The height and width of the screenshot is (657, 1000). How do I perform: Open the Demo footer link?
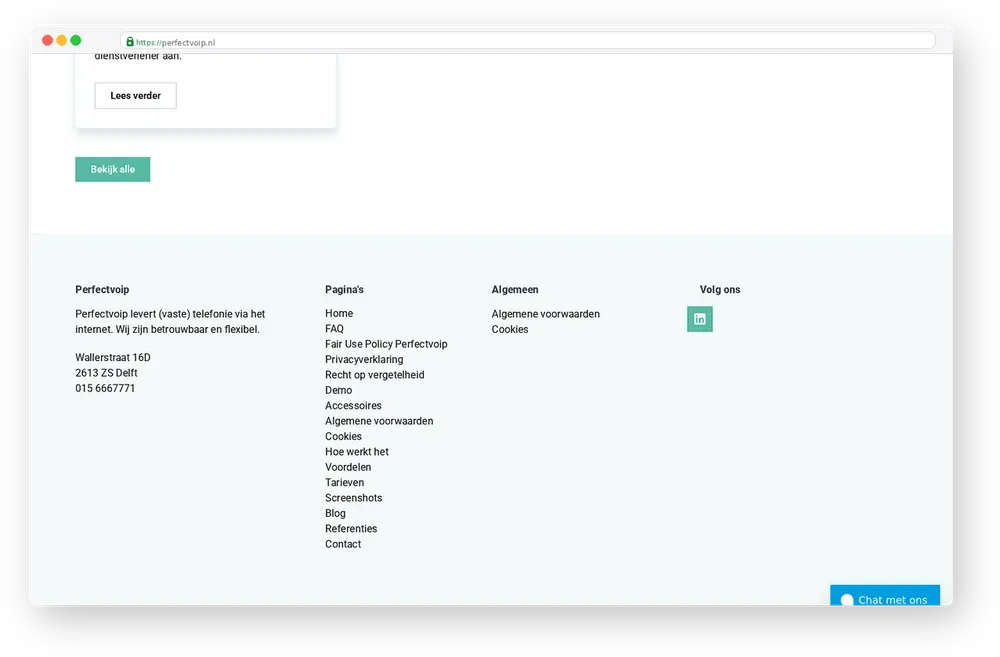[x=338, y=390]
